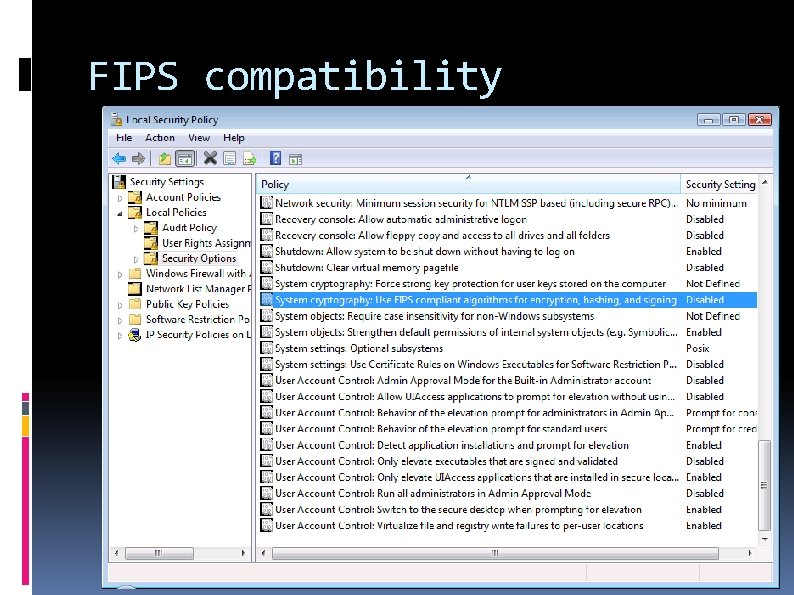The image size is (794, 595).
Task: Click icon beside System settings: Optional subsystems
Action: pos(266,348)
